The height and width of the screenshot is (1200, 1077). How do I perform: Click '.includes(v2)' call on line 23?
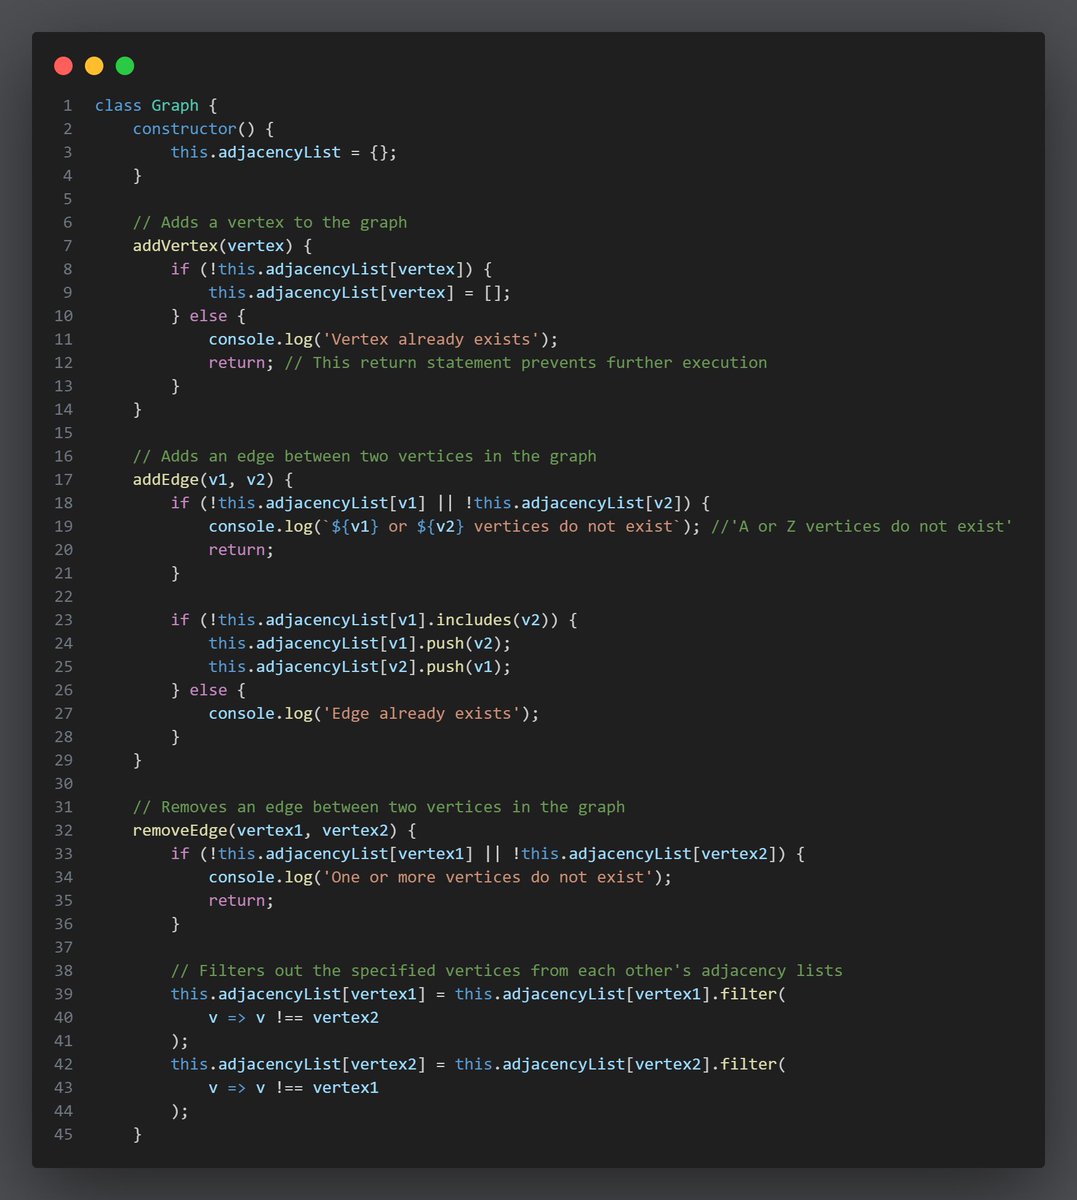pyautogui.click(x=492, y=620)
